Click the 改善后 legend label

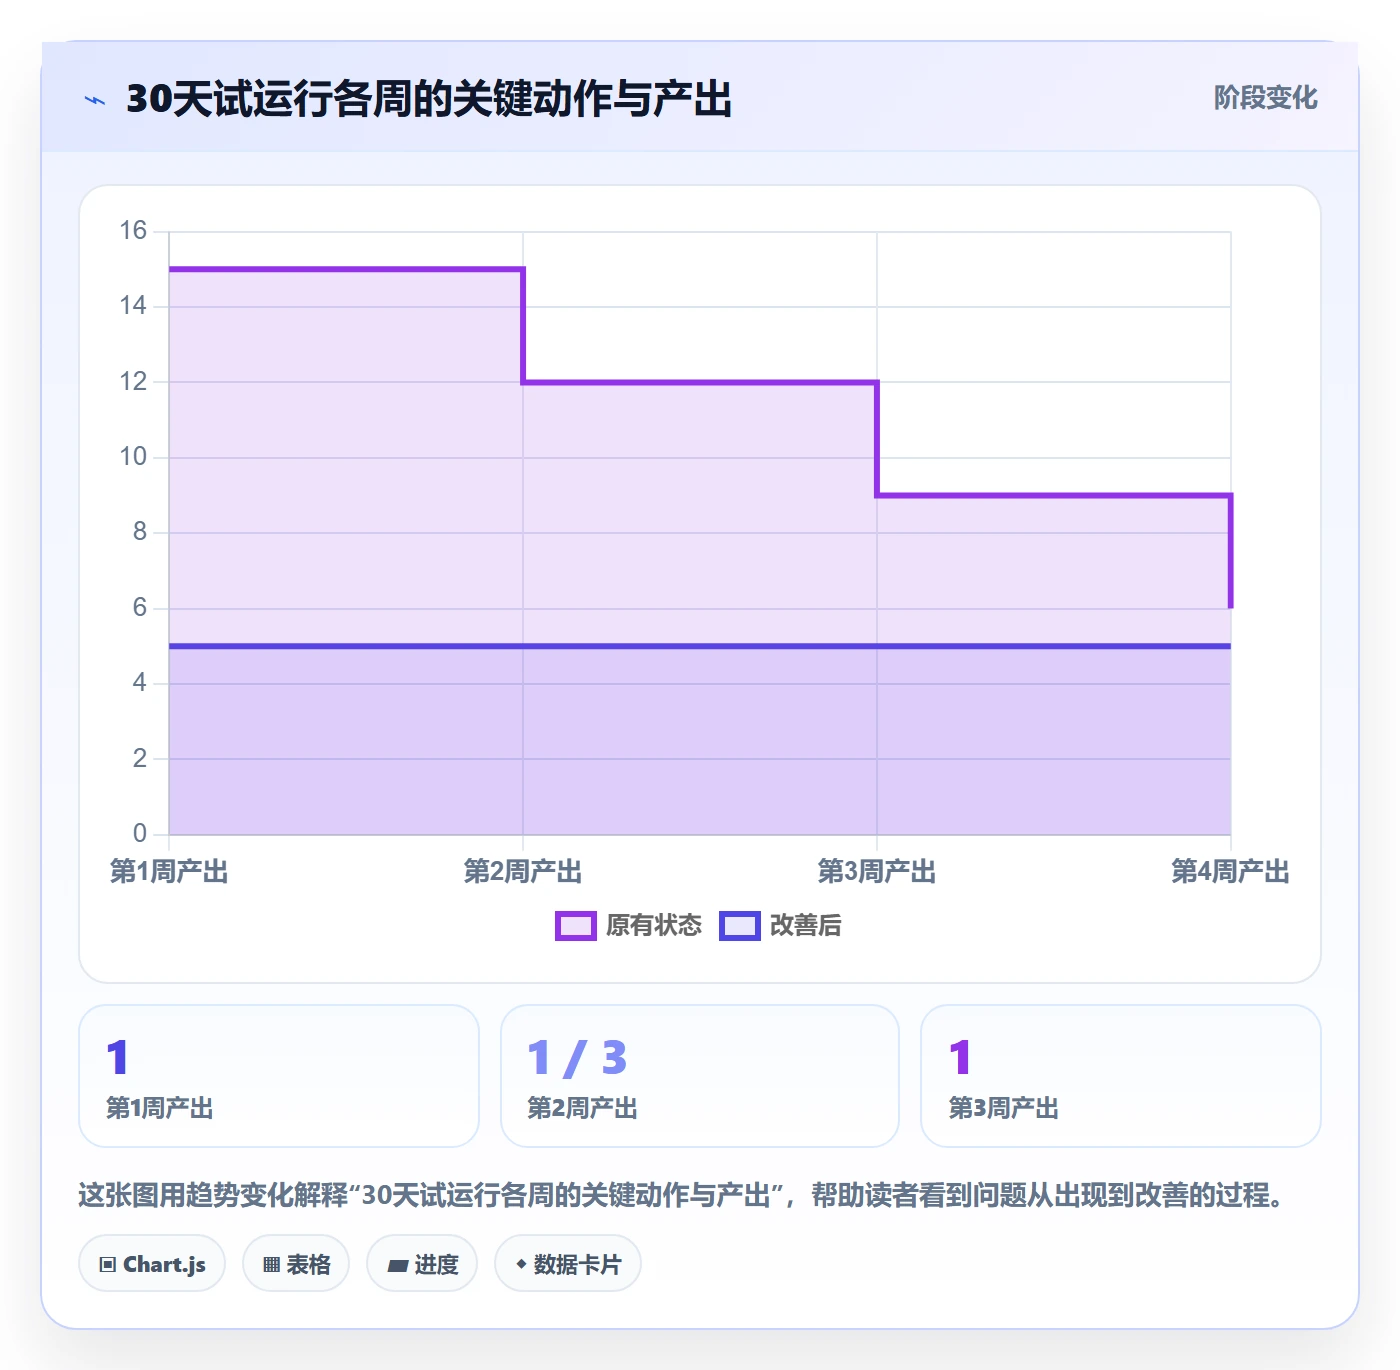coord(806,926)
